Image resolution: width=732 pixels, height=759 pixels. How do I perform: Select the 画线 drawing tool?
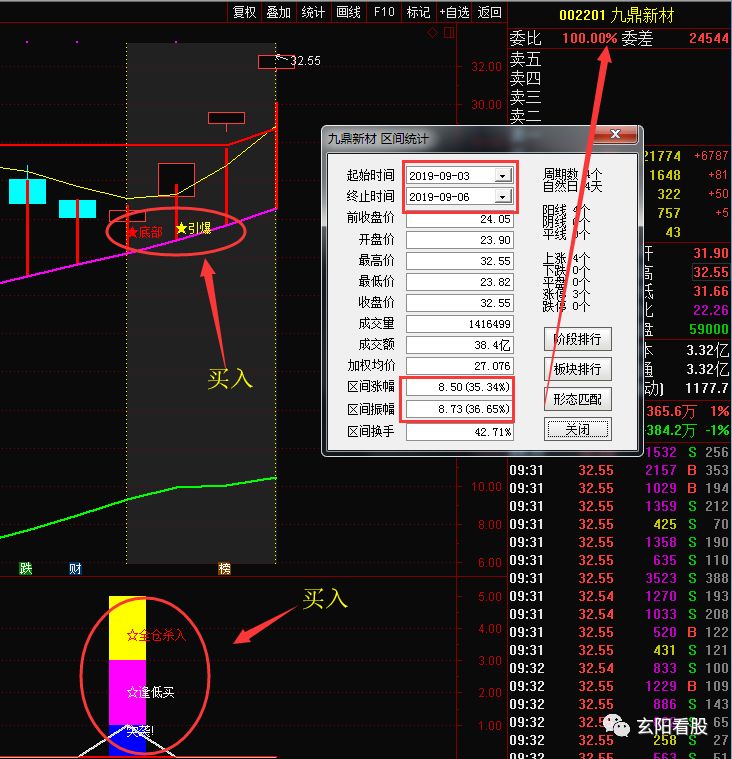(x=348, y=12)
